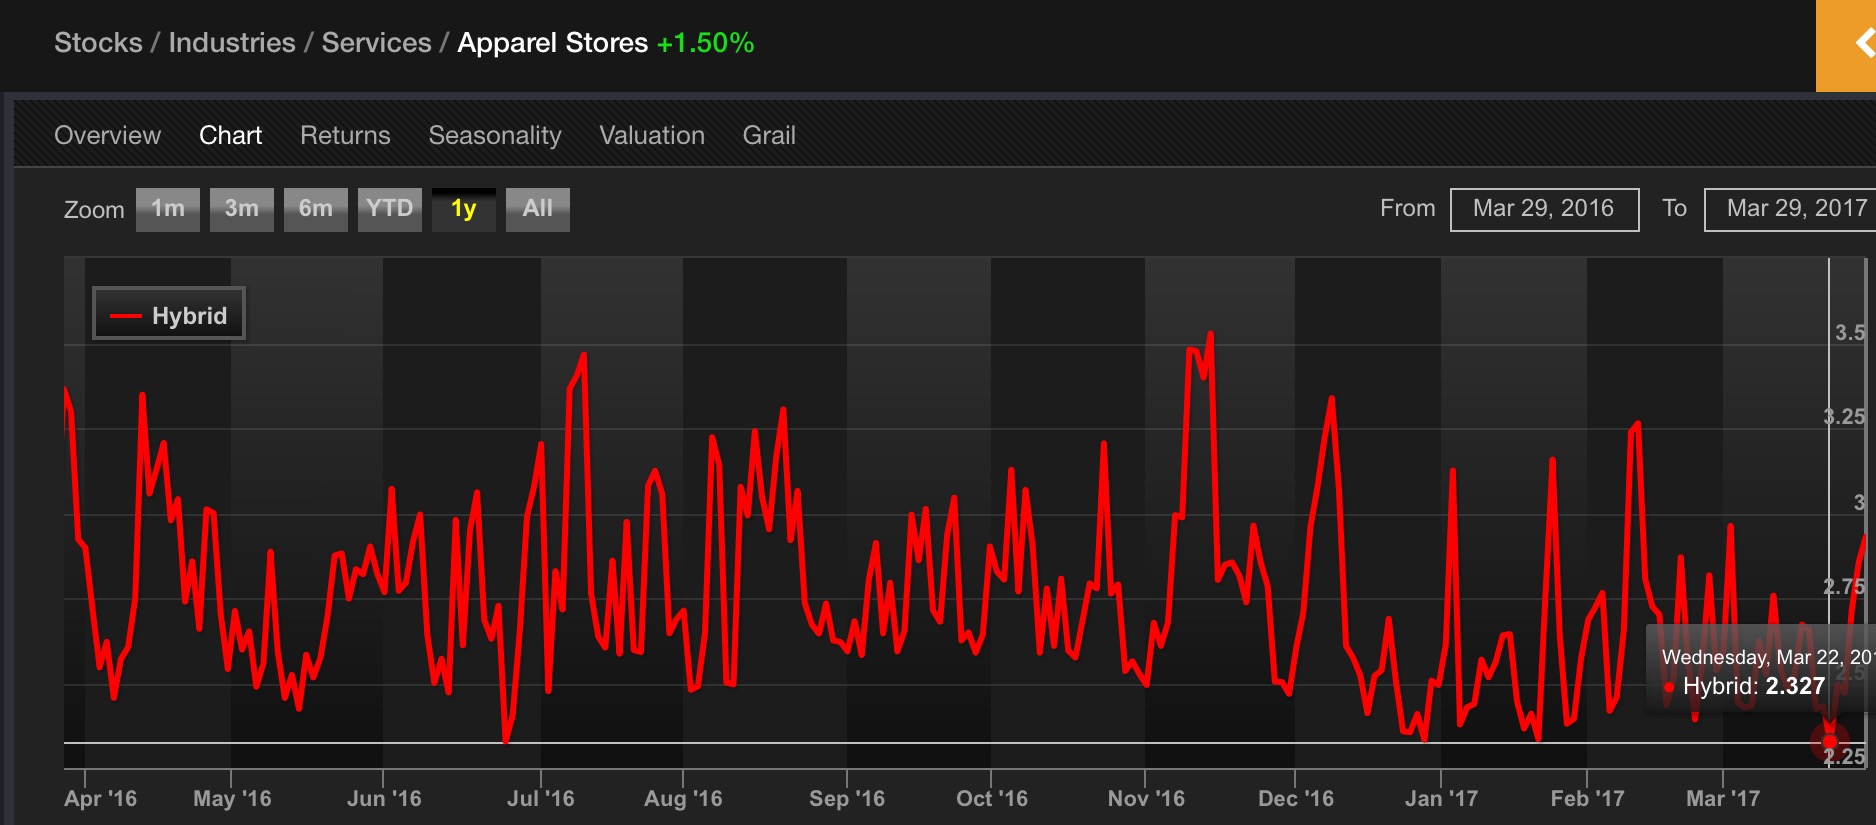
Task: Open the Industries breadcrumb link
Action: pyautogui.click(x=232, y=43)
